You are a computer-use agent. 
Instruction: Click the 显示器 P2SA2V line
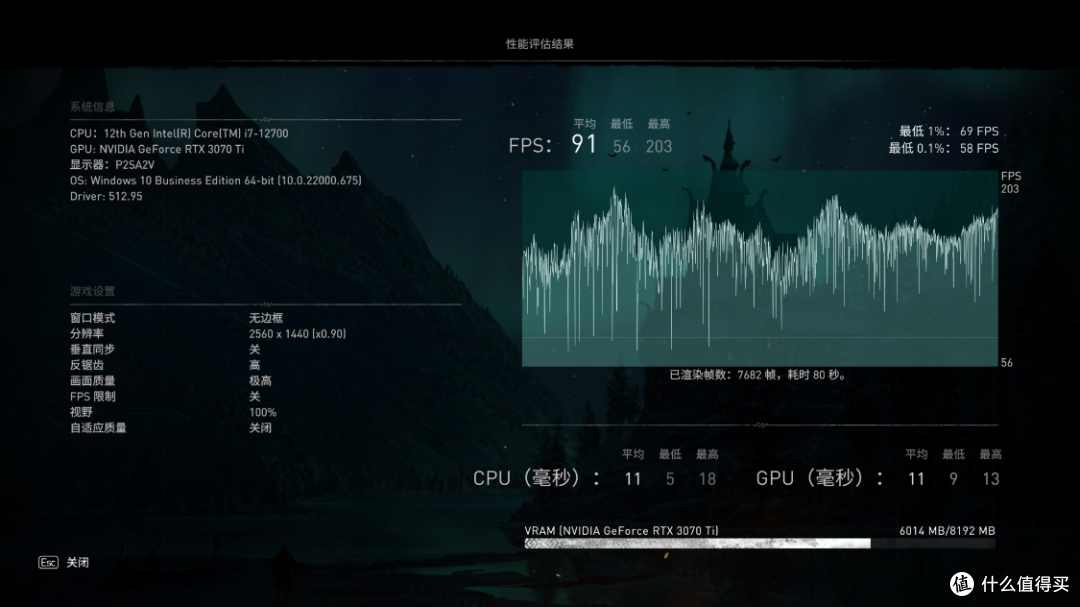tap(112, 165)
